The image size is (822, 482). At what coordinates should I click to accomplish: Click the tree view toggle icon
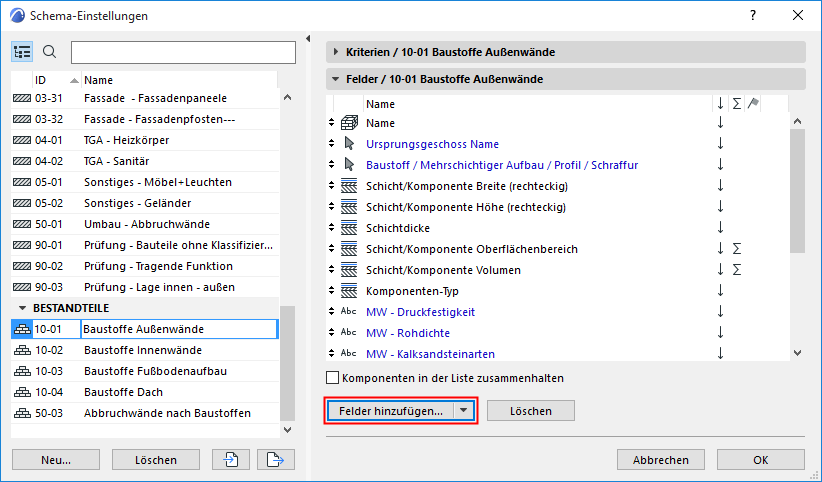click(23, 52)
